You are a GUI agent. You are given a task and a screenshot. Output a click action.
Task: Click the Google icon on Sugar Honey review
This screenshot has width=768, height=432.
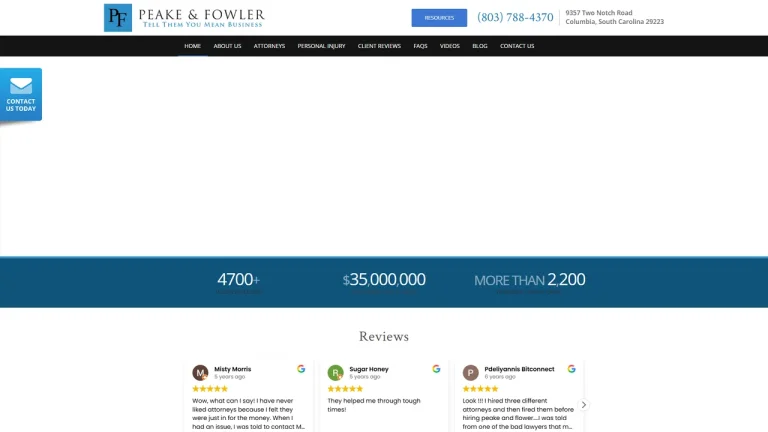[436, 369]
